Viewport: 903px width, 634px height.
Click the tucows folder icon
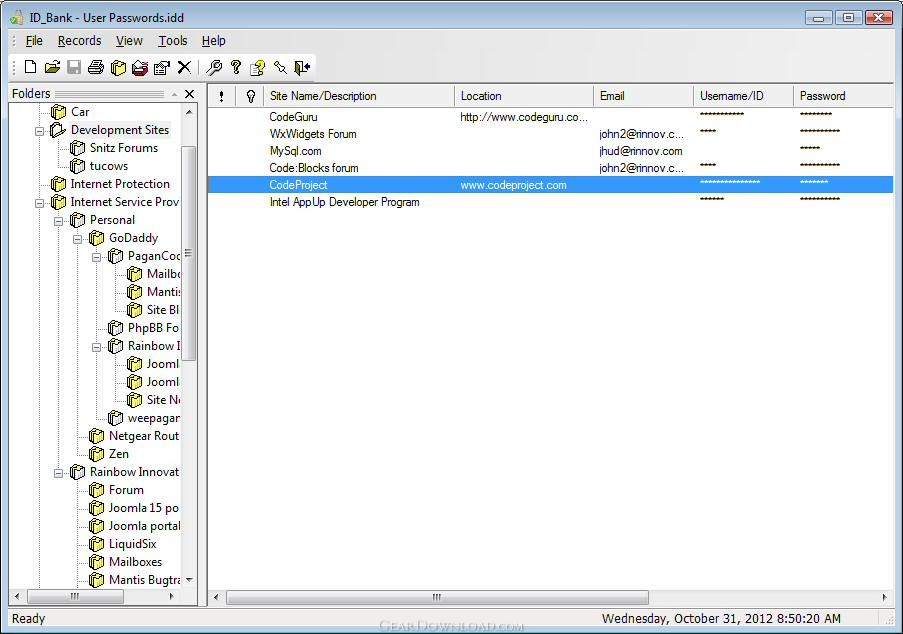[77, 166]
